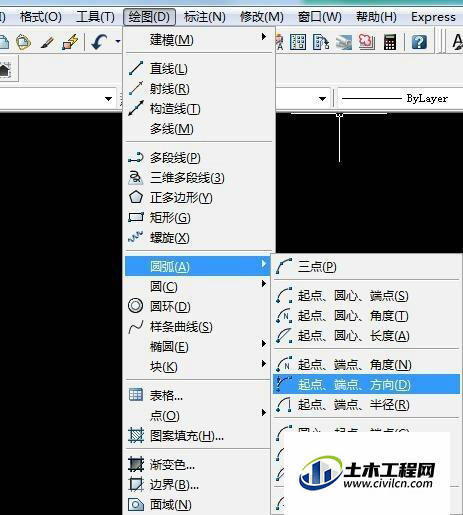Open the 格式(O) menu
Viewport: 463px width, 515px height.
pyautogui.click(x=41, y=17)
